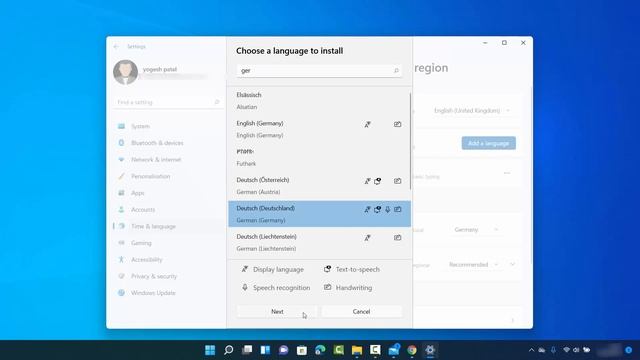Open Bluetooth & devices in sidebar
Viewport: 640px width, 360px height.
[x=167, y=143]
